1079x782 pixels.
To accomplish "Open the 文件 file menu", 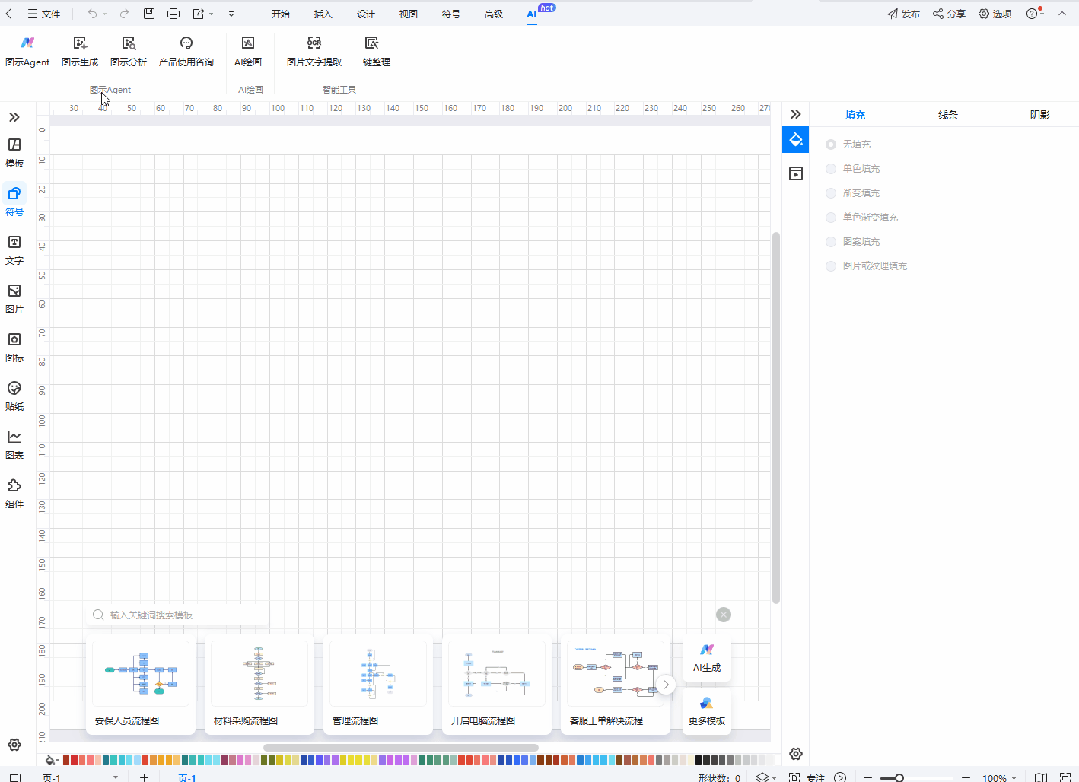I will tap(44, 14).
